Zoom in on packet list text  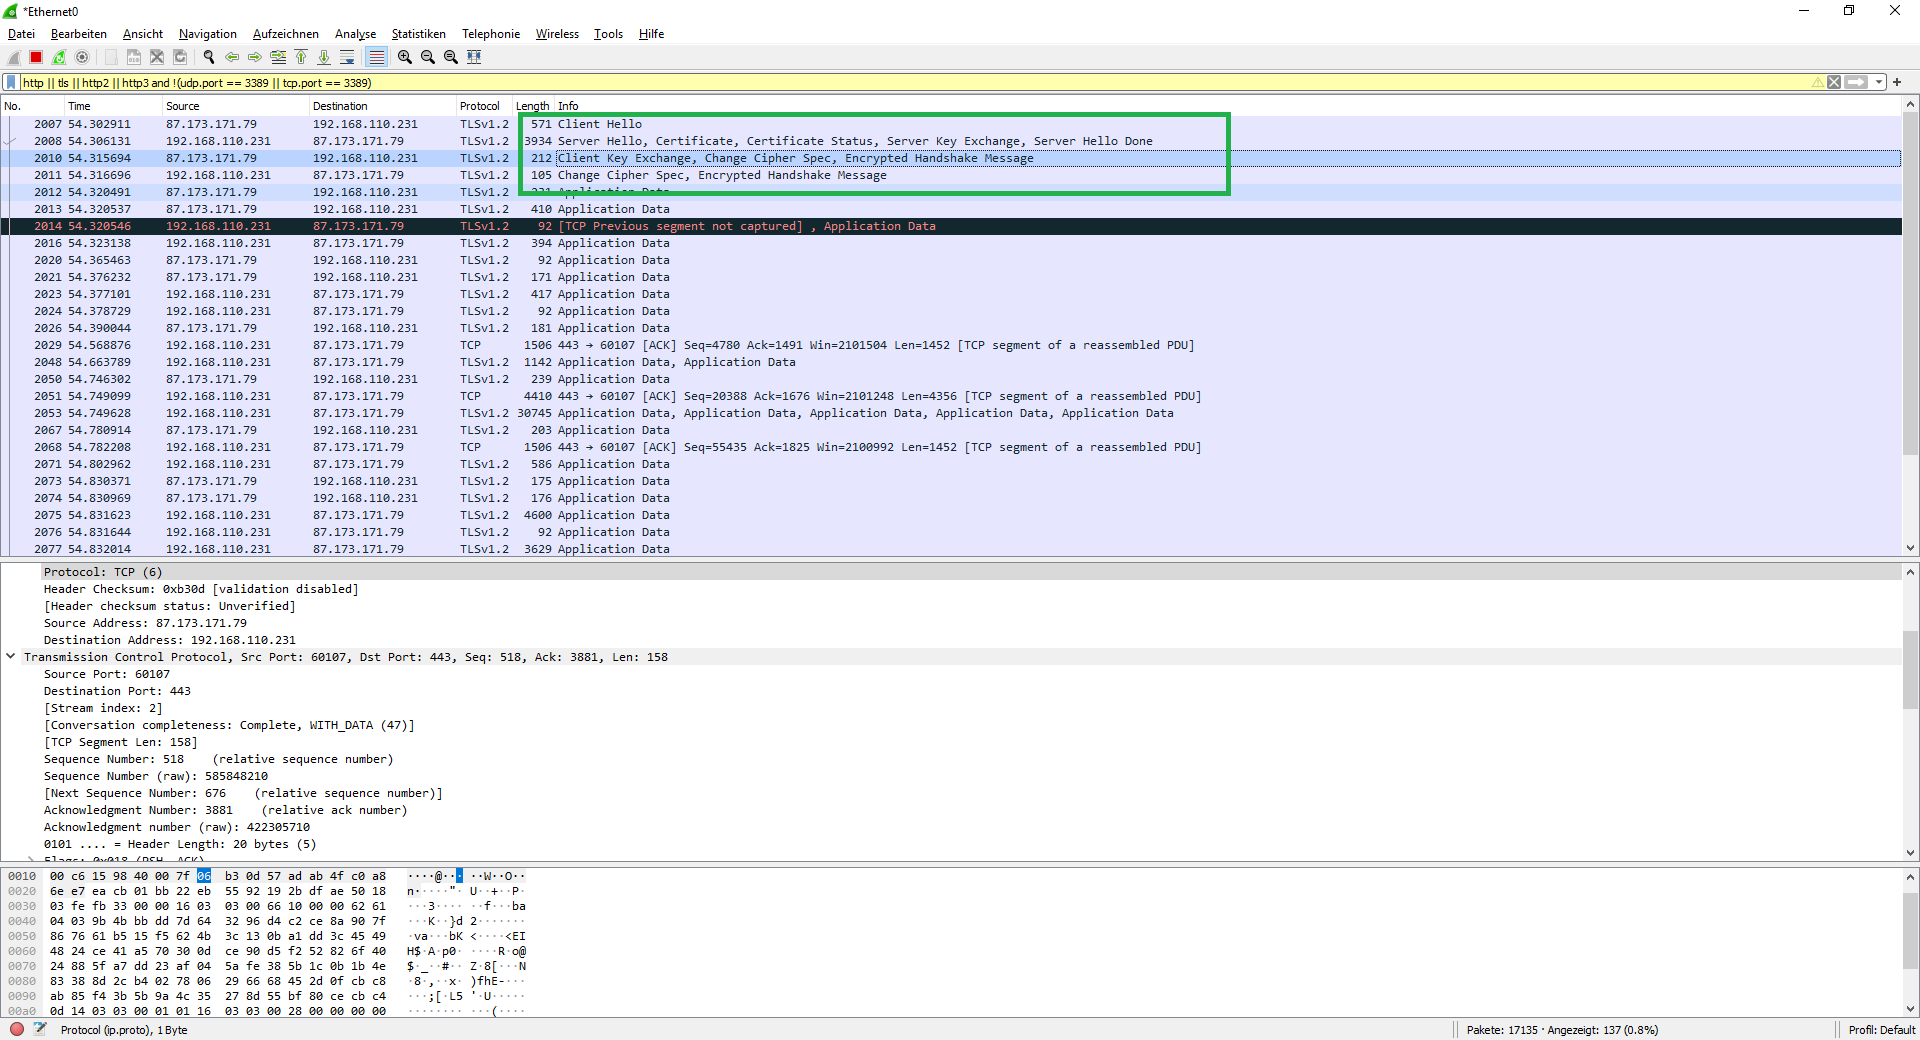point(404,57)
